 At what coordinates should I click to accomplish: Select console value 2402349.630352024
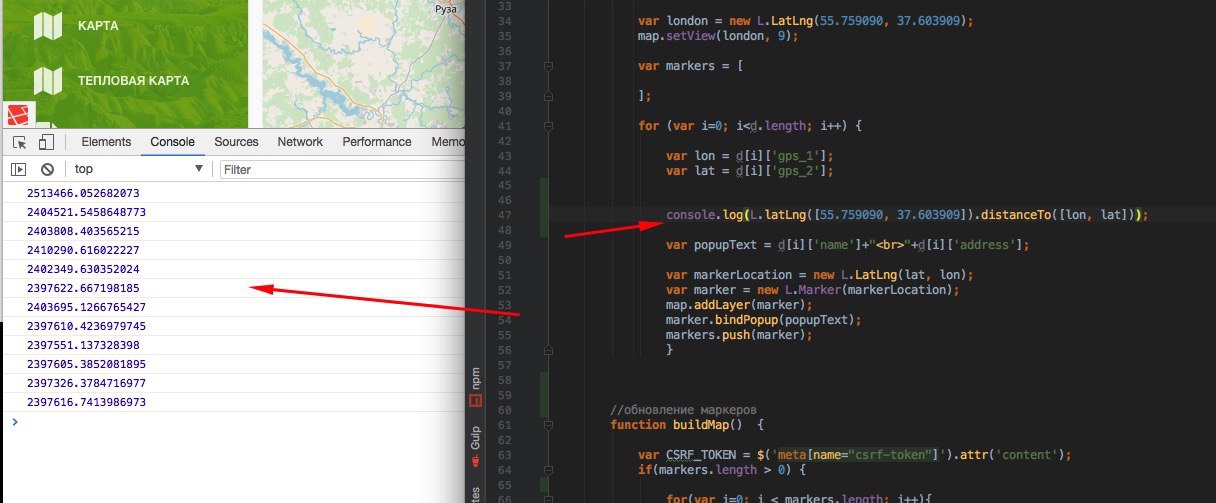pyautogui.click(x=83, y=269)
